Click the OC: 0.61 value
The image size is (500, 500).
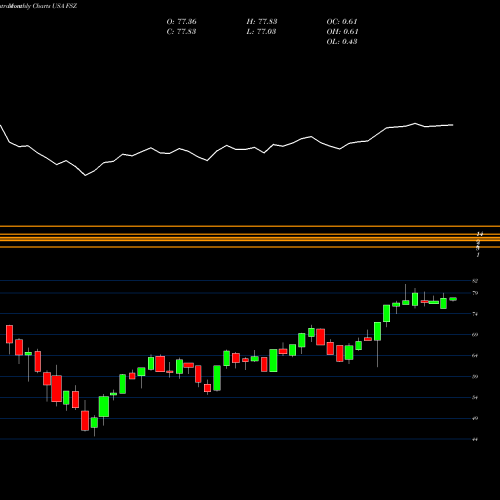point(342,22)
